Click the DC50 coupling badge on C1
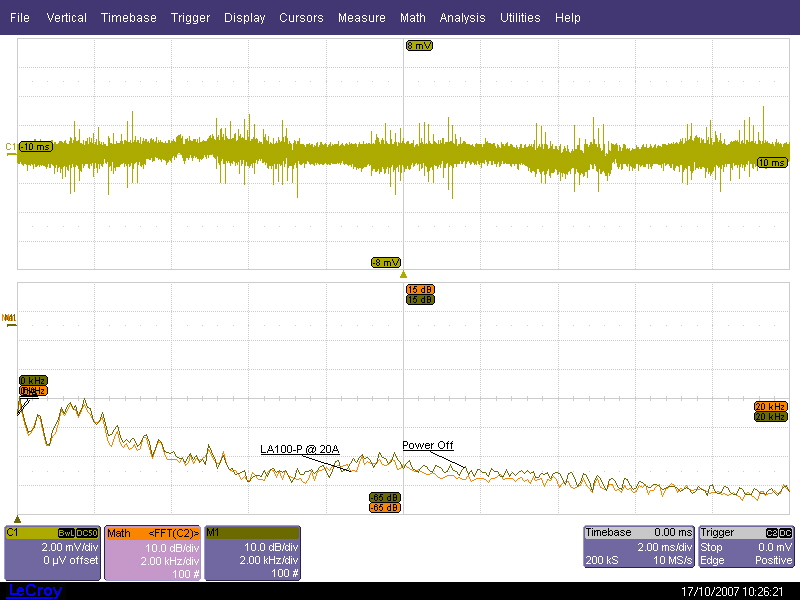The image size is (800, 600). tap(87, 533)
